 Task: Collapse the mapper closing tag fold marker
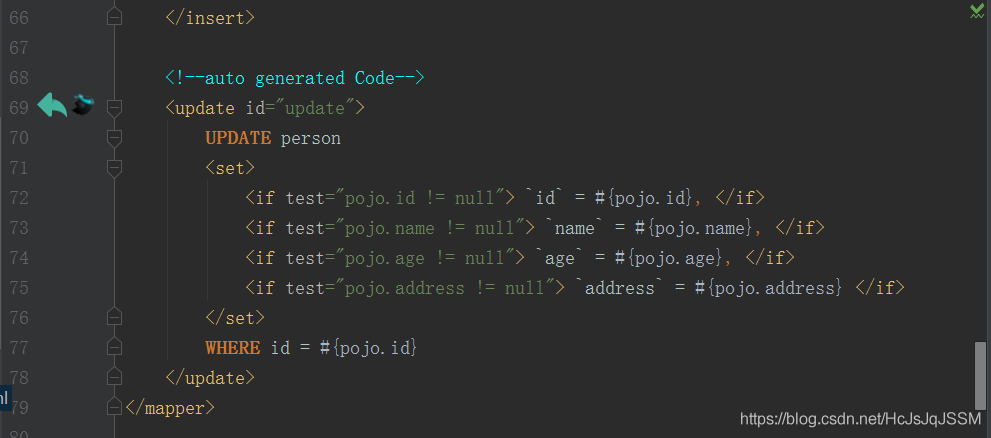114,407
